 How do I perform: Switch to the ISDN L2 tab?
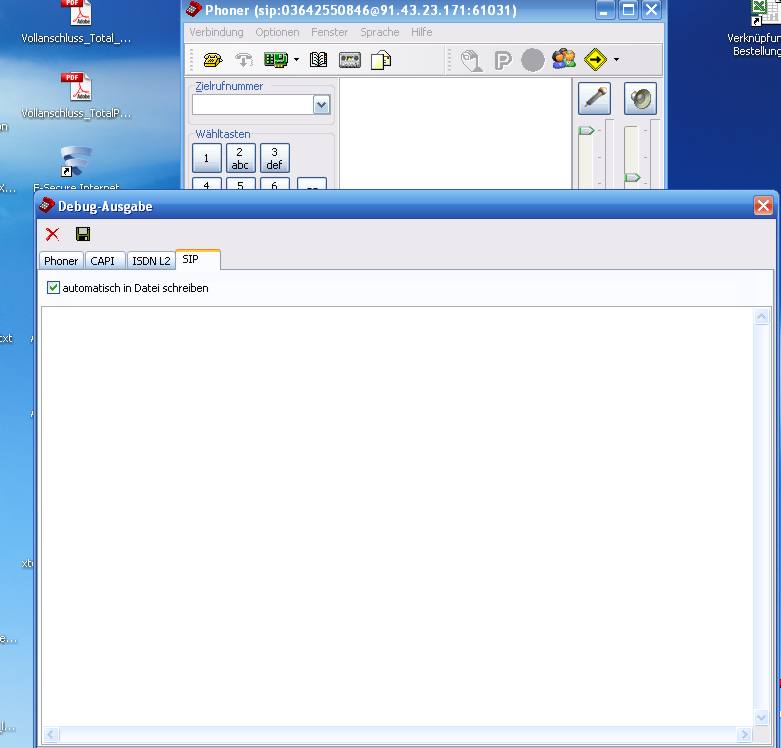pos(151,261)
